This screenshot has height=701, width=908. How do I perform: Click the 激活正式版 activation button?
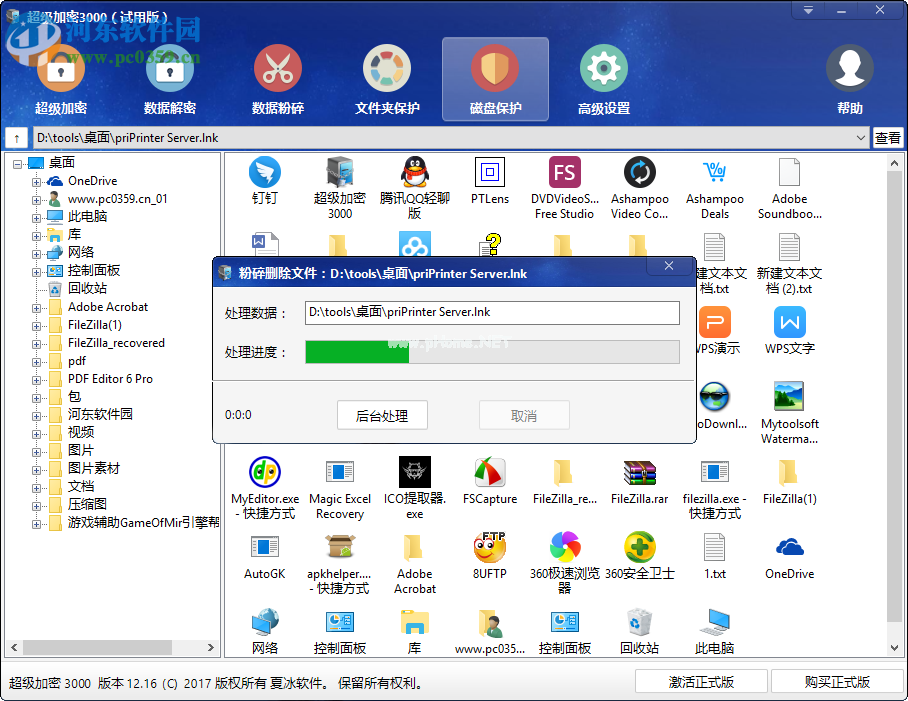coord(700,680)
